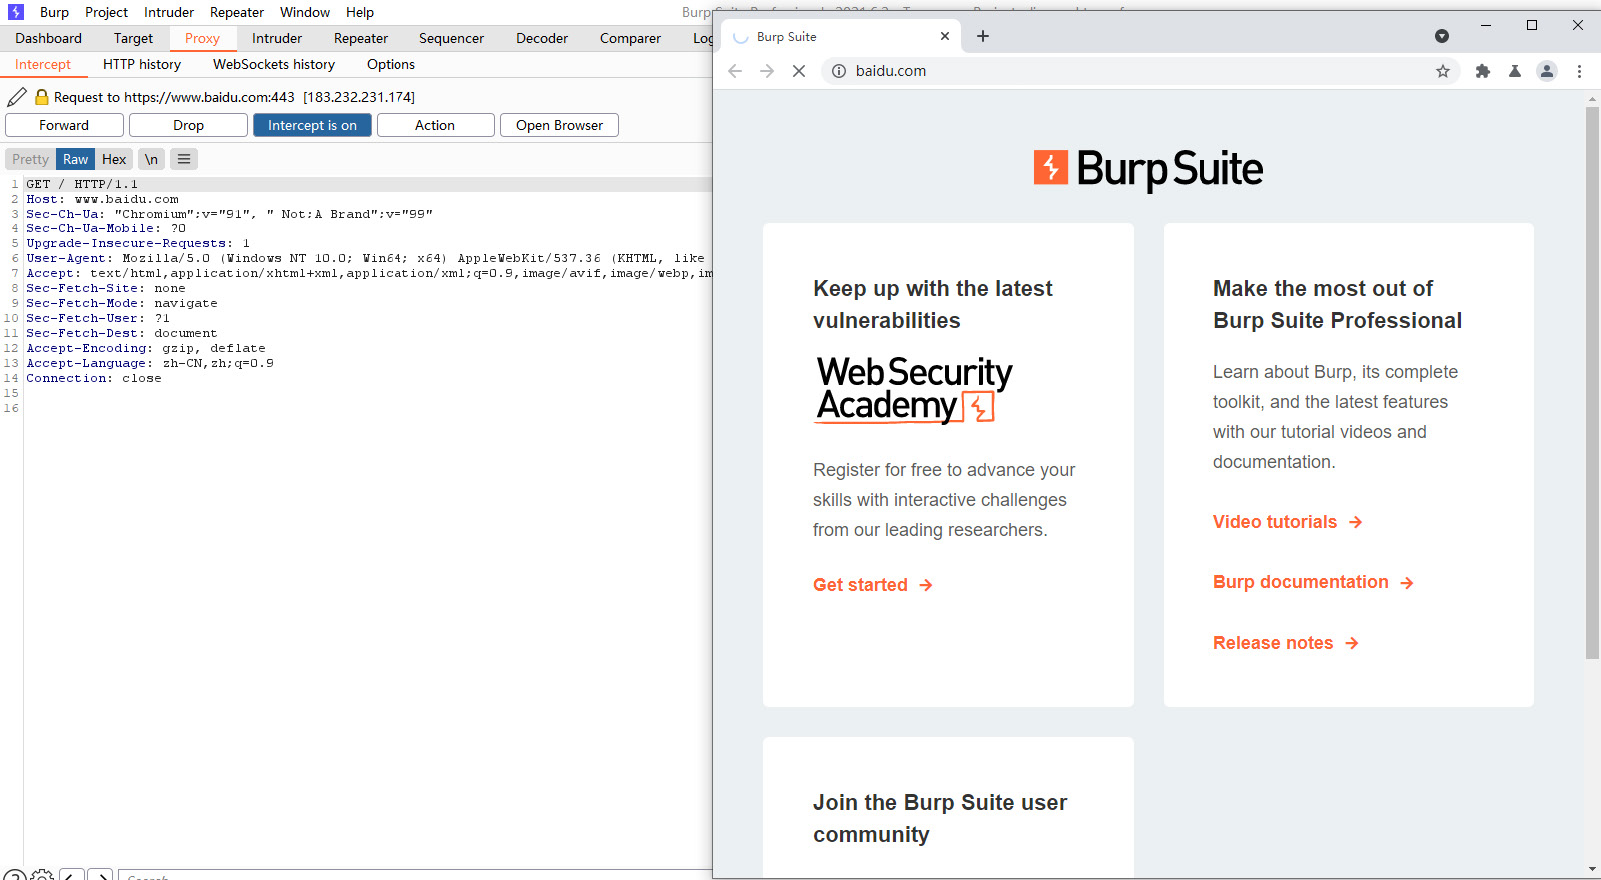
Task: Click the pencil edit icon beside the request URL
Action: (x=17, y=97)
